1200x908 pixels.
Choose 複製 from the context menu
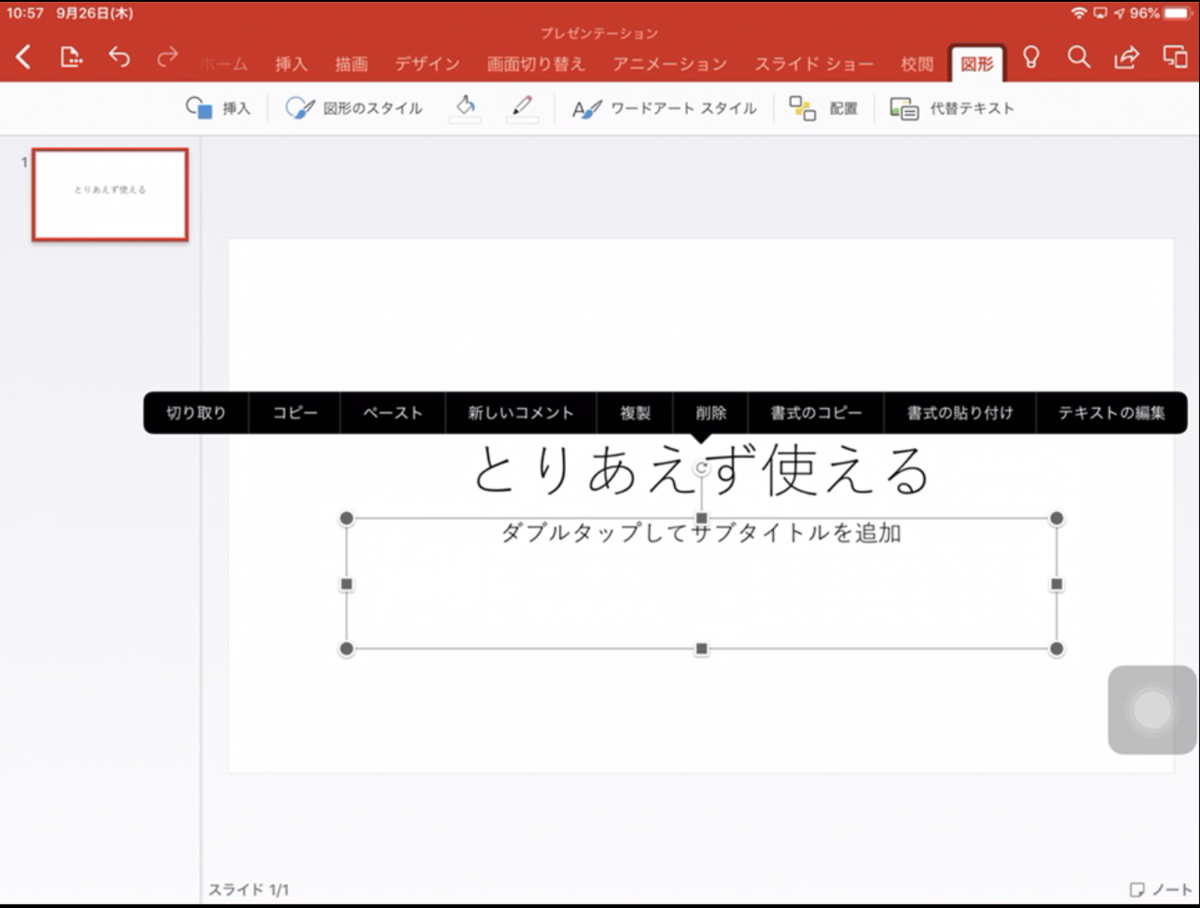(x=634, y=412)
